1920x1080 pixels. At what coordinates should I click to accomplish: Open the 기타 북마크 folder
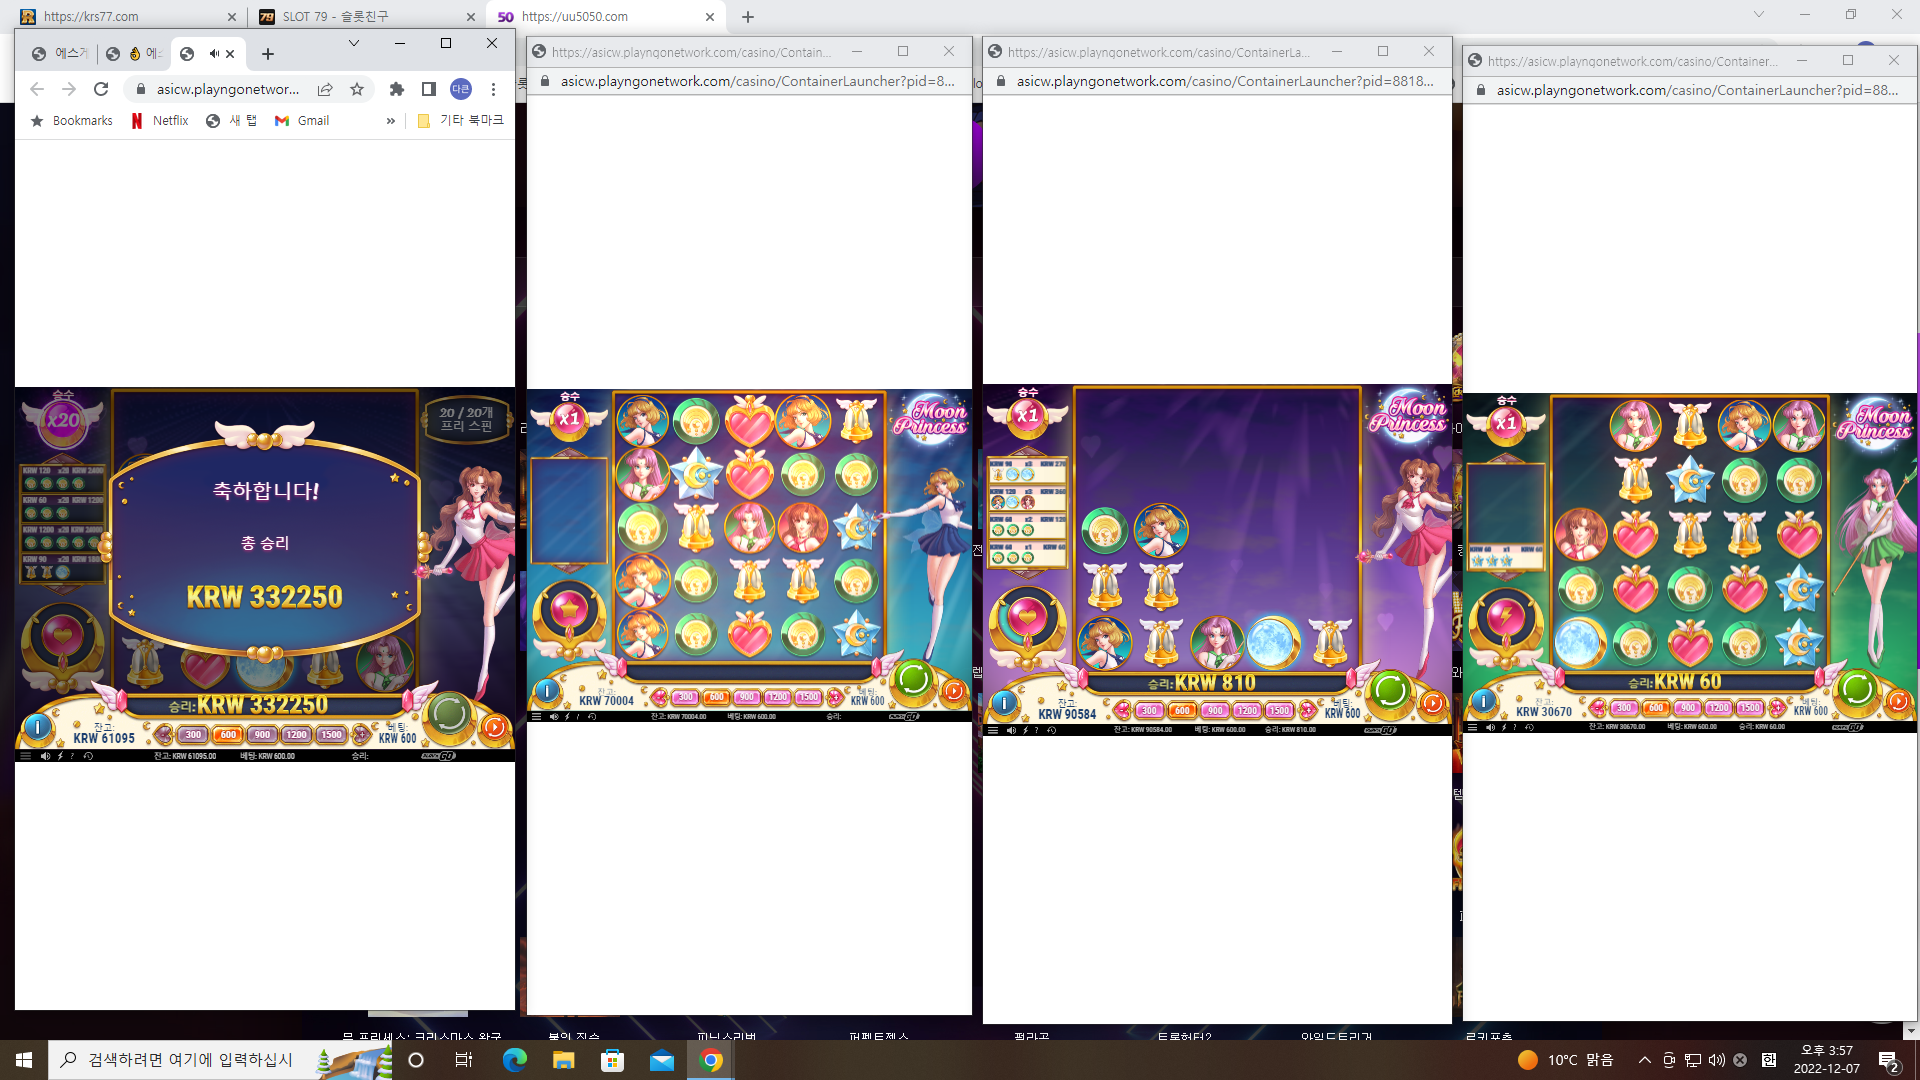pos(460,120)
